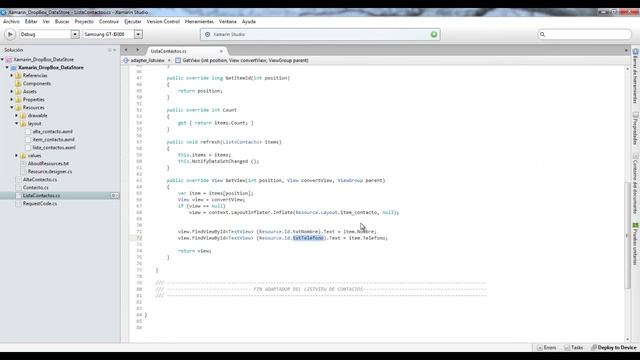Open Contacto.cs file
This screenshot has width=640, height=360.
[36, 187]
